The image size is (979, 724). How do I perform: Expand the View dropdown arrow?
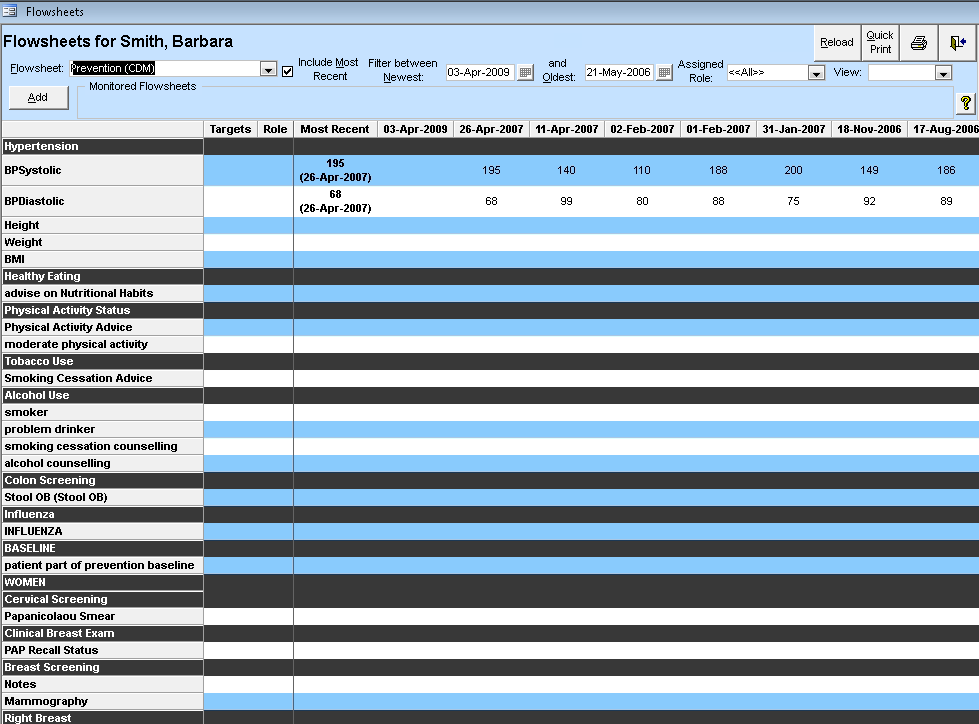(943, 73)
